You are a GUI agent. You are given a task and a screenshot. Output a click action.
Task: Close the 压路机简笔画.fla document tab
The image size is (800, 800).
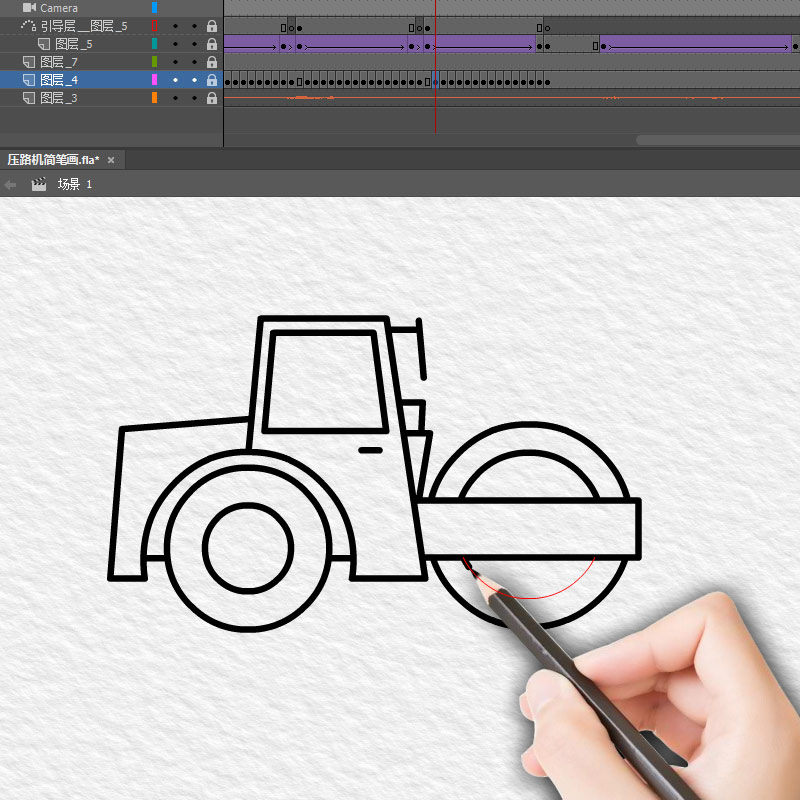click(111, 160)
